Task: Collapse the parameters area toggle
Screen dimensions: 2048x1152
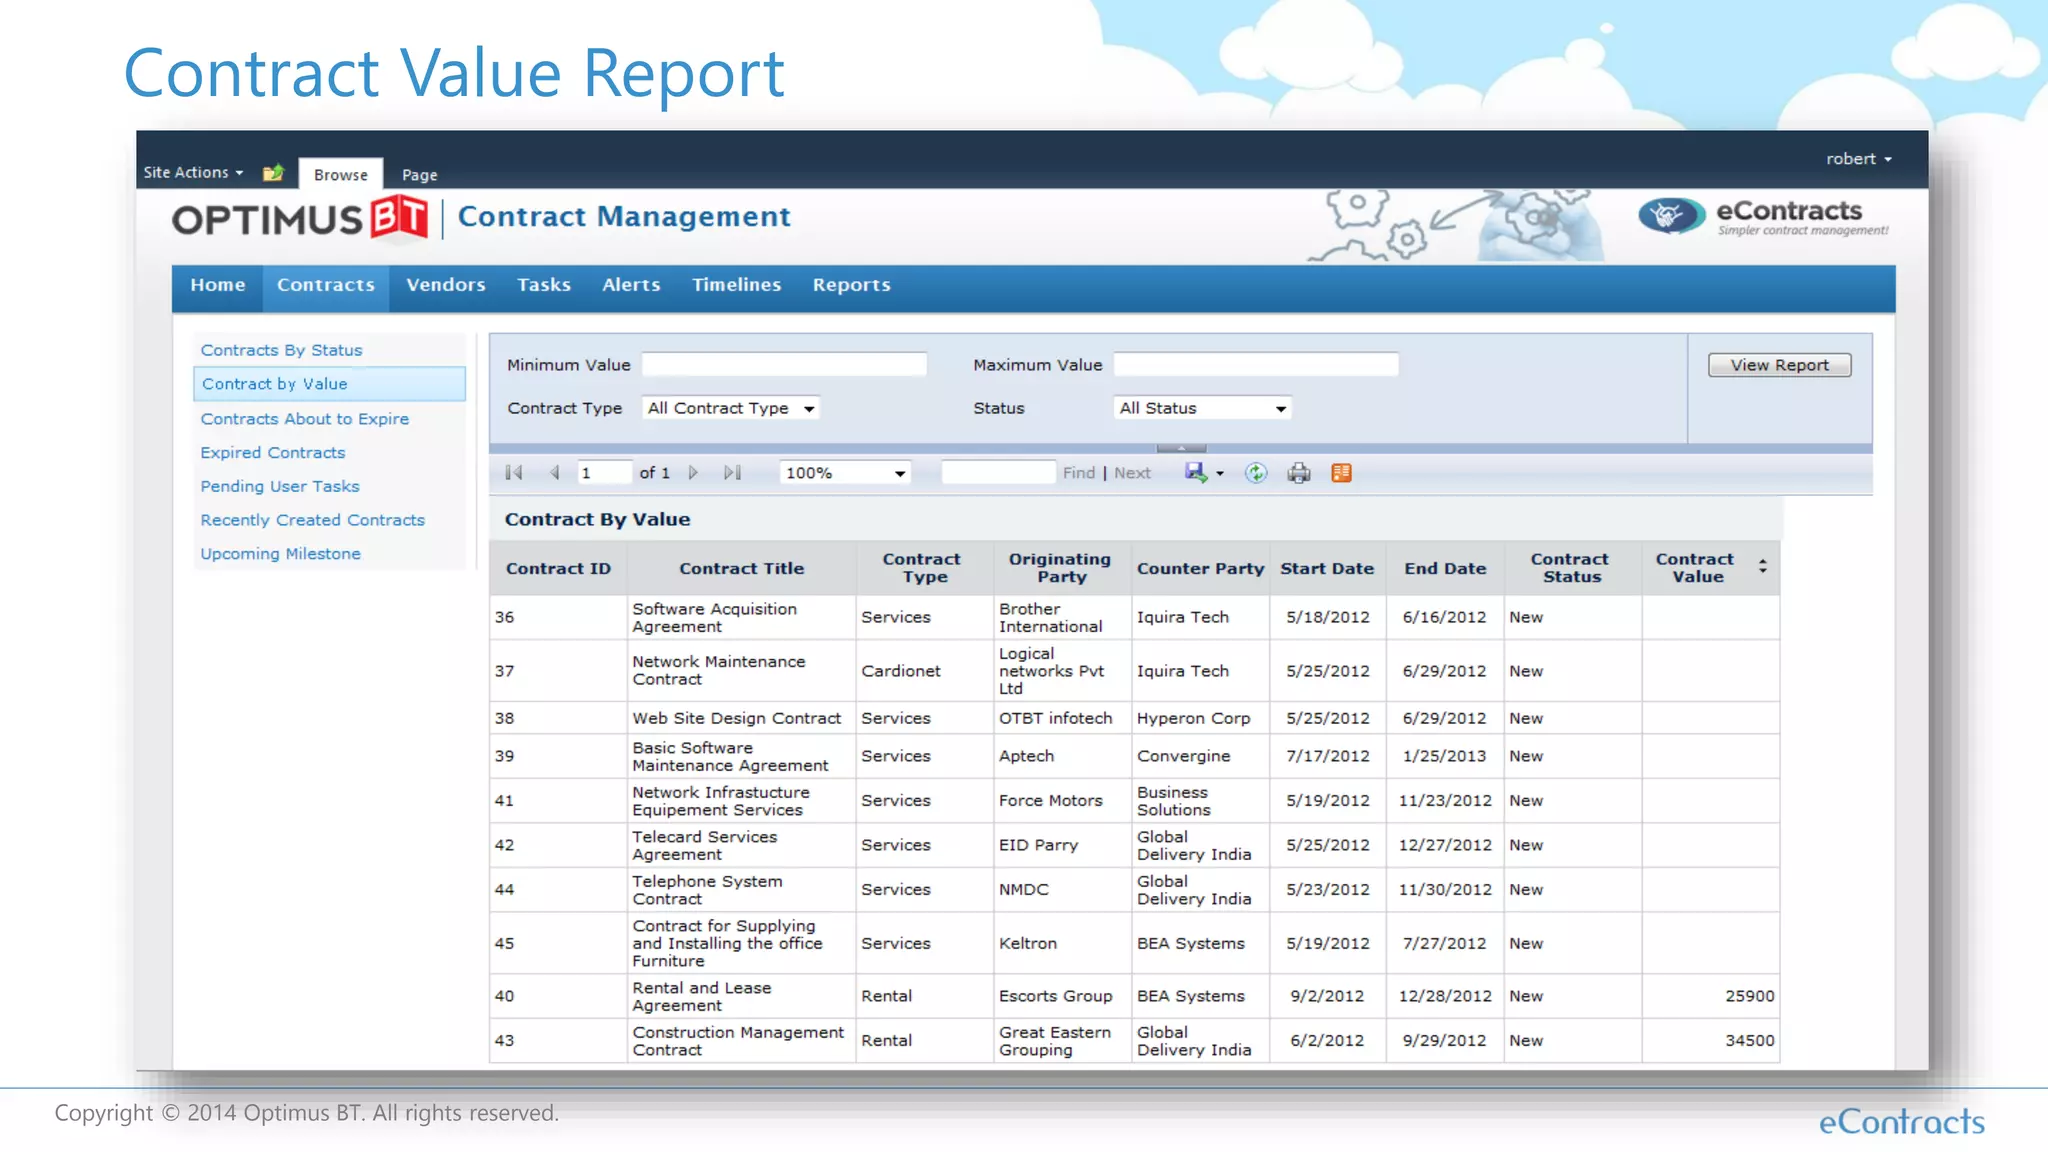Action: [1180, 448]
